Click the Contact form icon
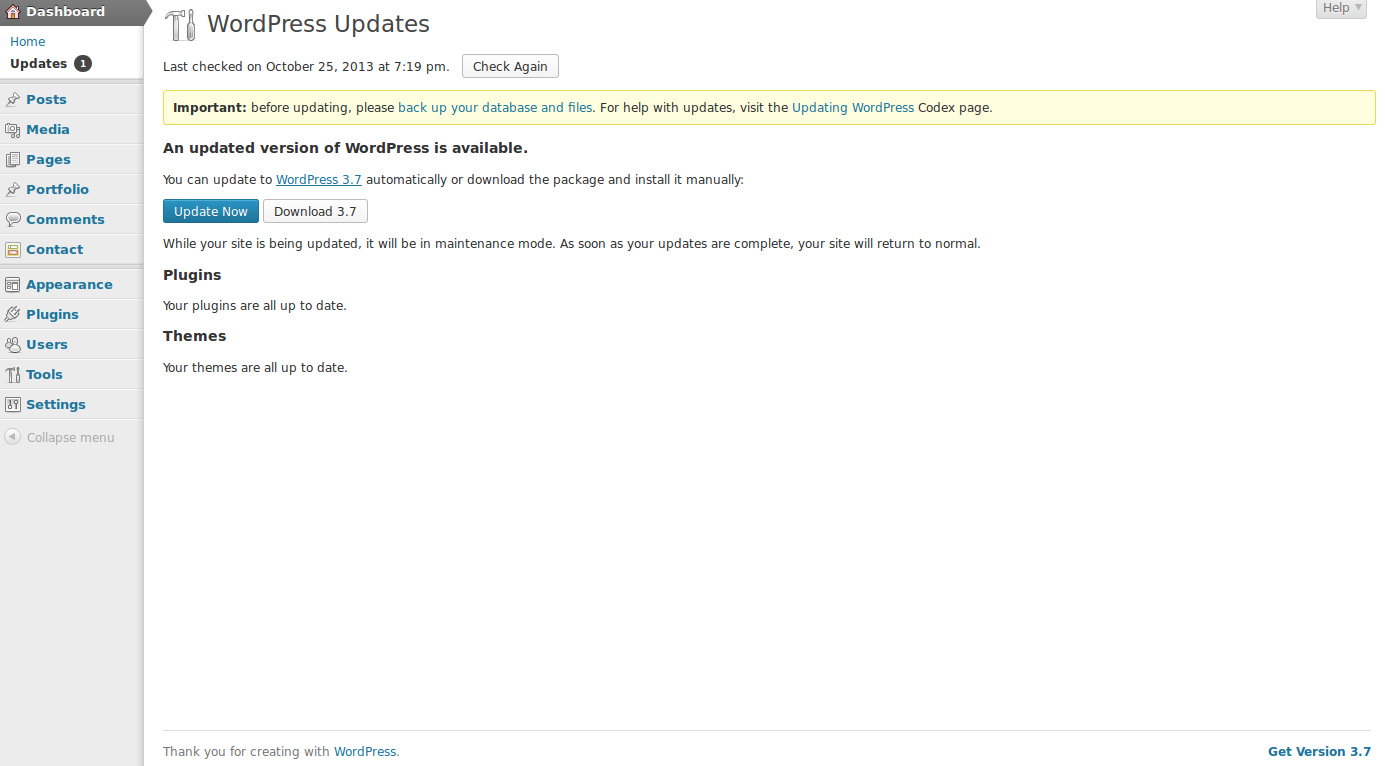 [x=13, y=250]
